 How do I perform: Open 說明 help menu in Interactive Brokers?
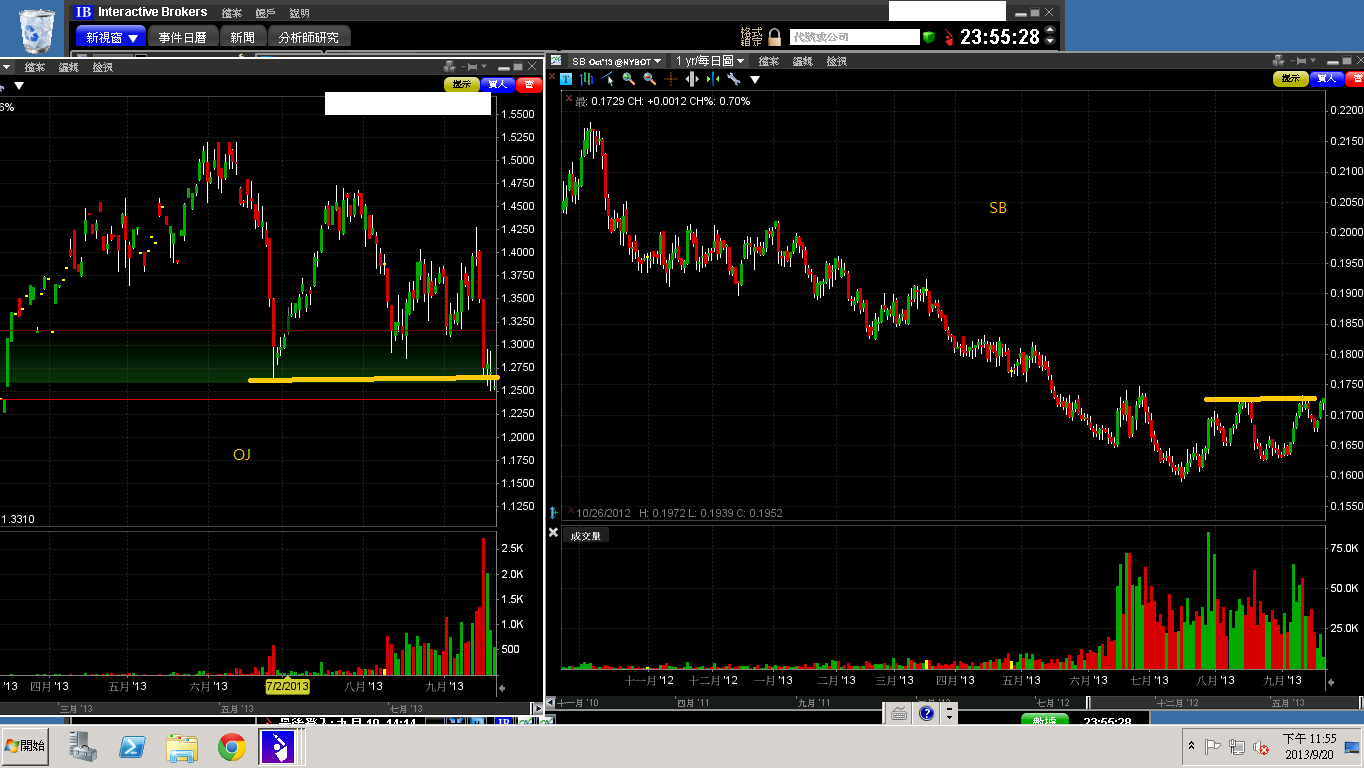[x=299, y=13]
